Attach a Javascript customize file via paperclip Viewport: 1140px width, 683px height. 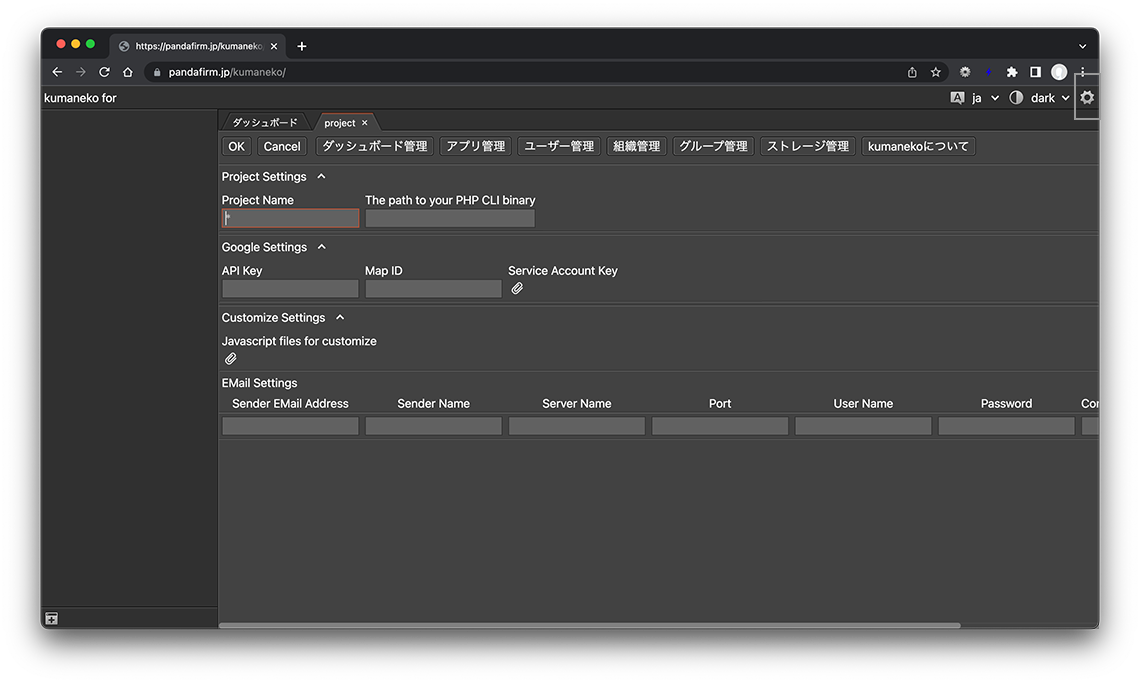(x=231, y=359)
